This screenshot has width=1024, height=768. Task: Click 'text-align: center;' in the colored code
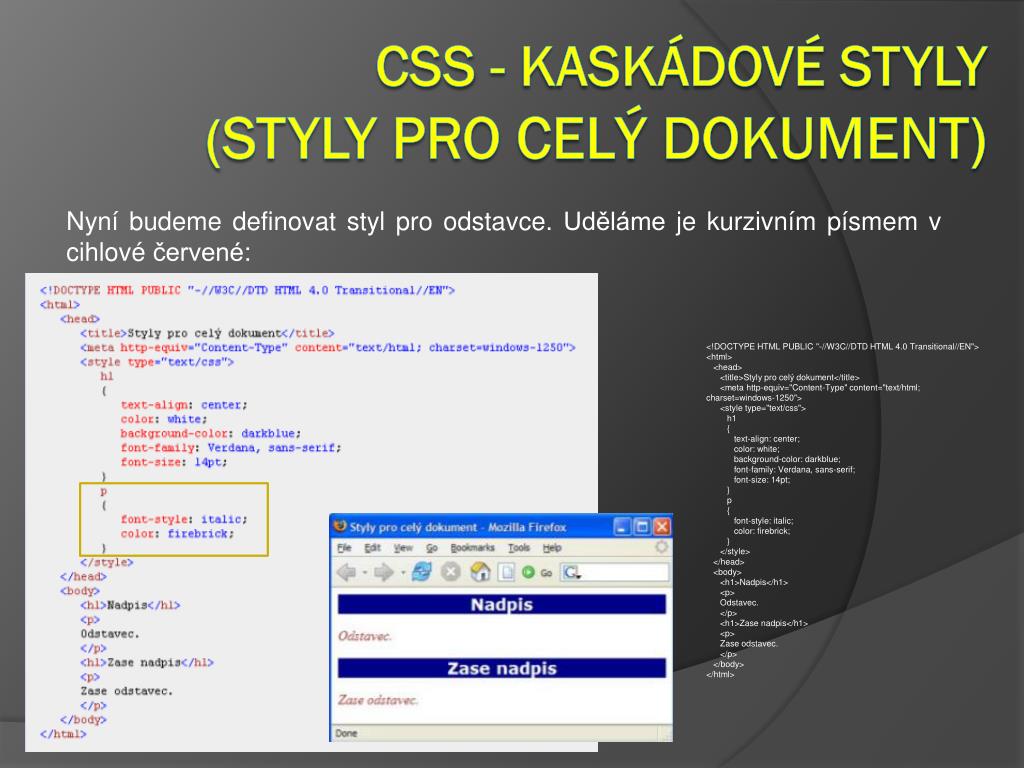[184, 405]
